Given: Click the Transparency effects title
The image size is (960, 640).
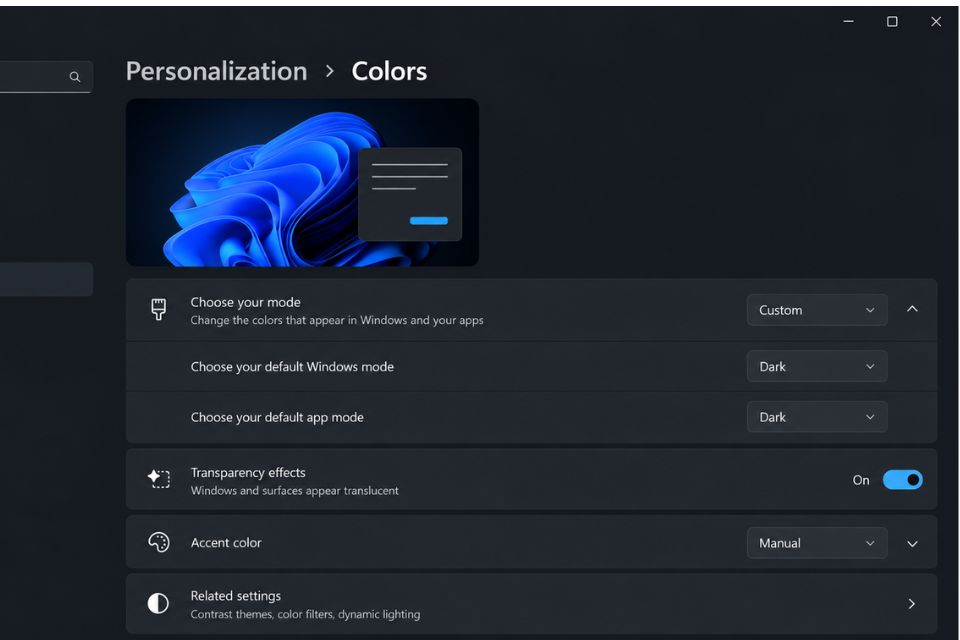Looking at the screenshot, I should click(248, 472).
